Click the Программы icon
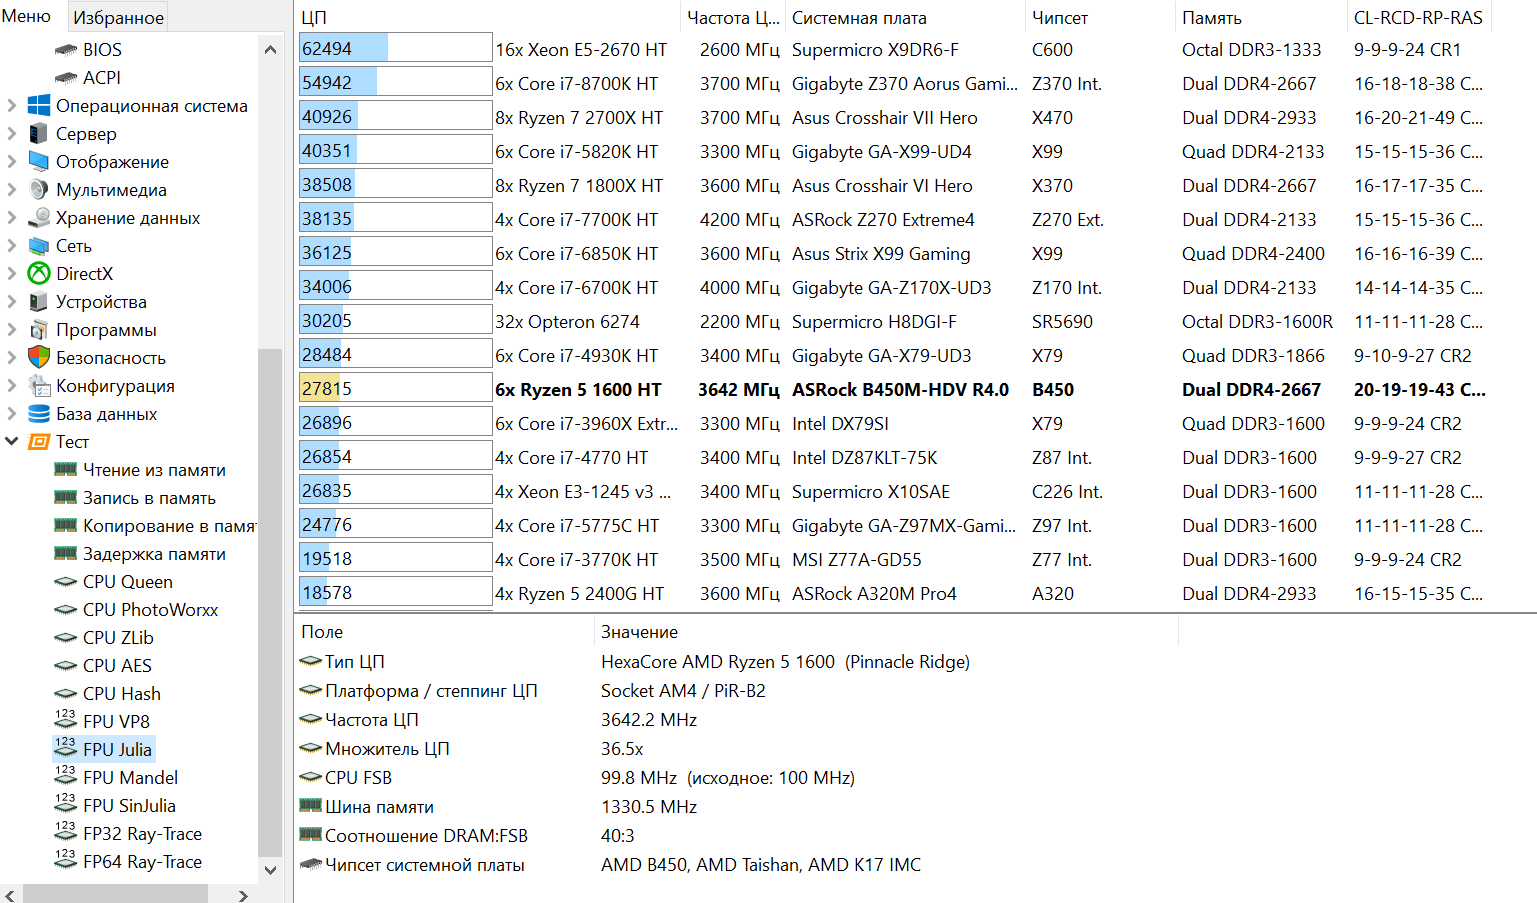1537x903 pixels. tap(39, 330)
